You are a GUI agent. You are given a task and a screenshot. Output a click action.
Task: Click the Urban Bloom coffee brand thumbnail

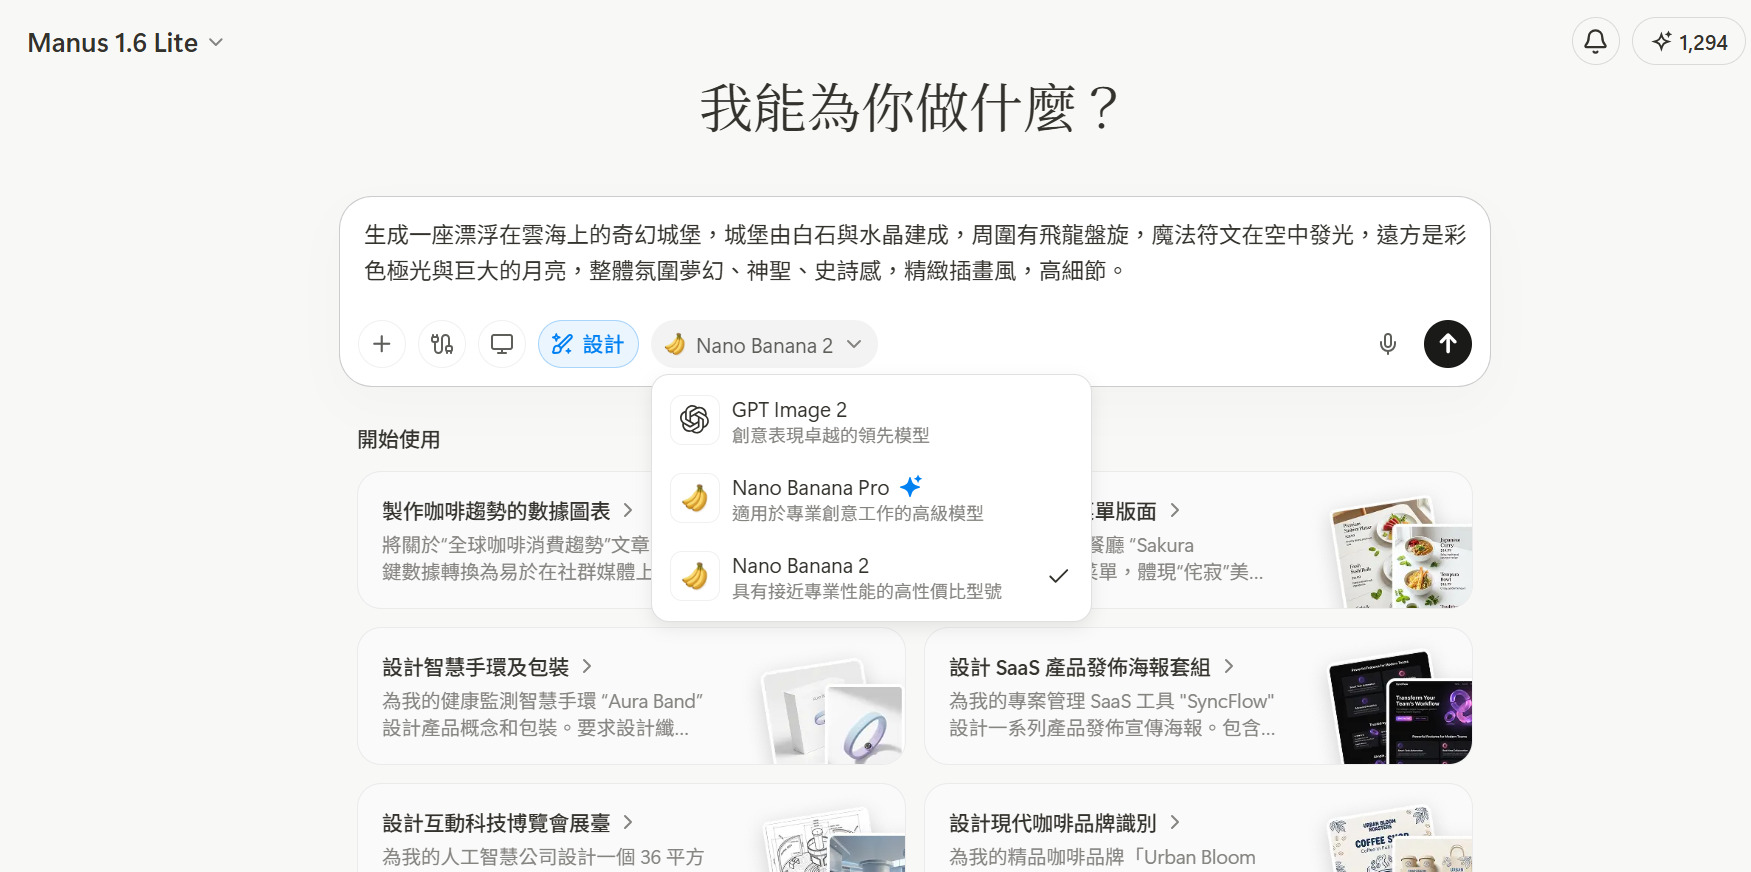click(x=1400, y=839)
